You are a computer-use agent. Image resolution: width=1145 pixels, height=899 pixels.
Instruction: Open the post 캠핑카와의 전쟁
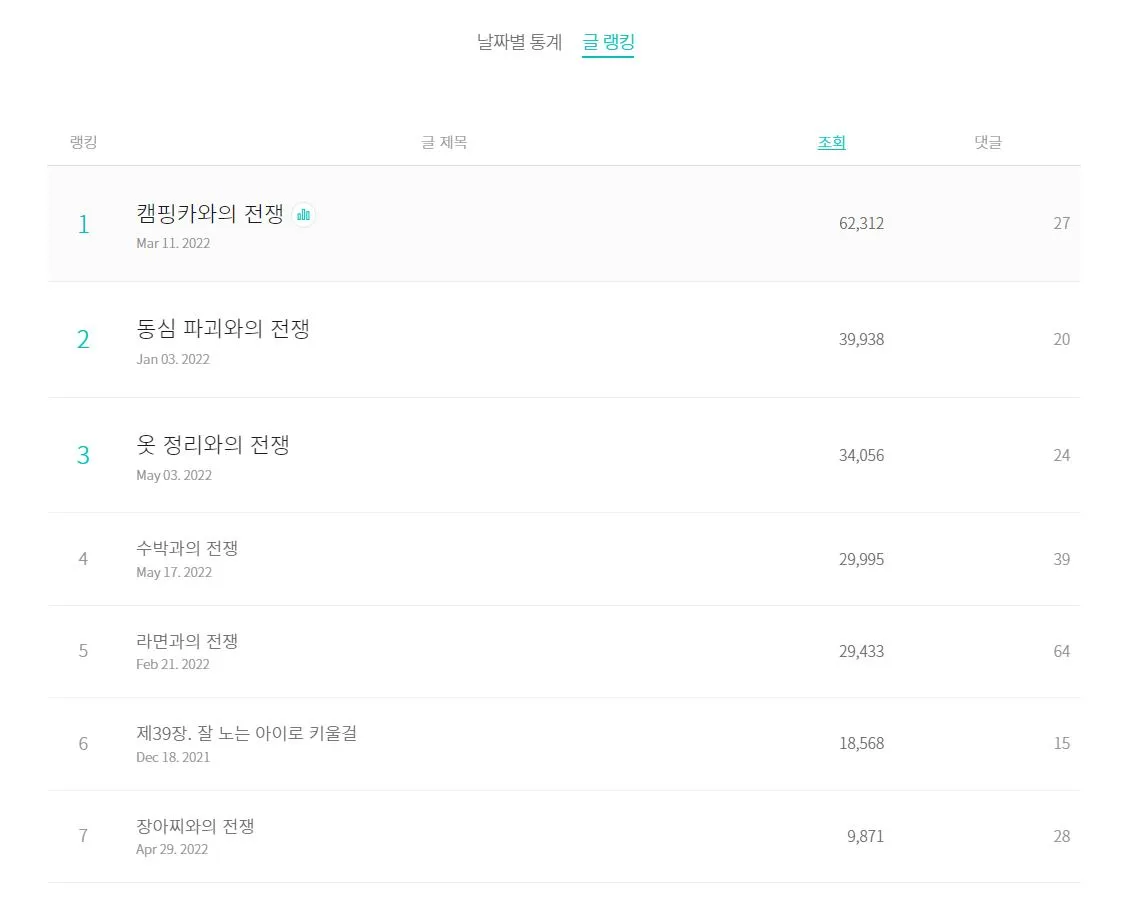coord(210,213)
